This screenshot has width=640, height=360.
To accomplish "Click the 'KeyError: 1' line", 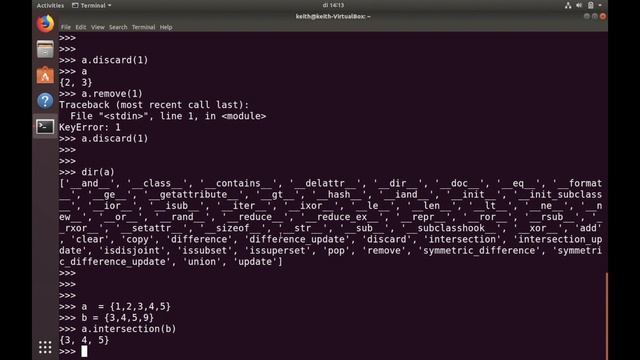I will 90,127.
